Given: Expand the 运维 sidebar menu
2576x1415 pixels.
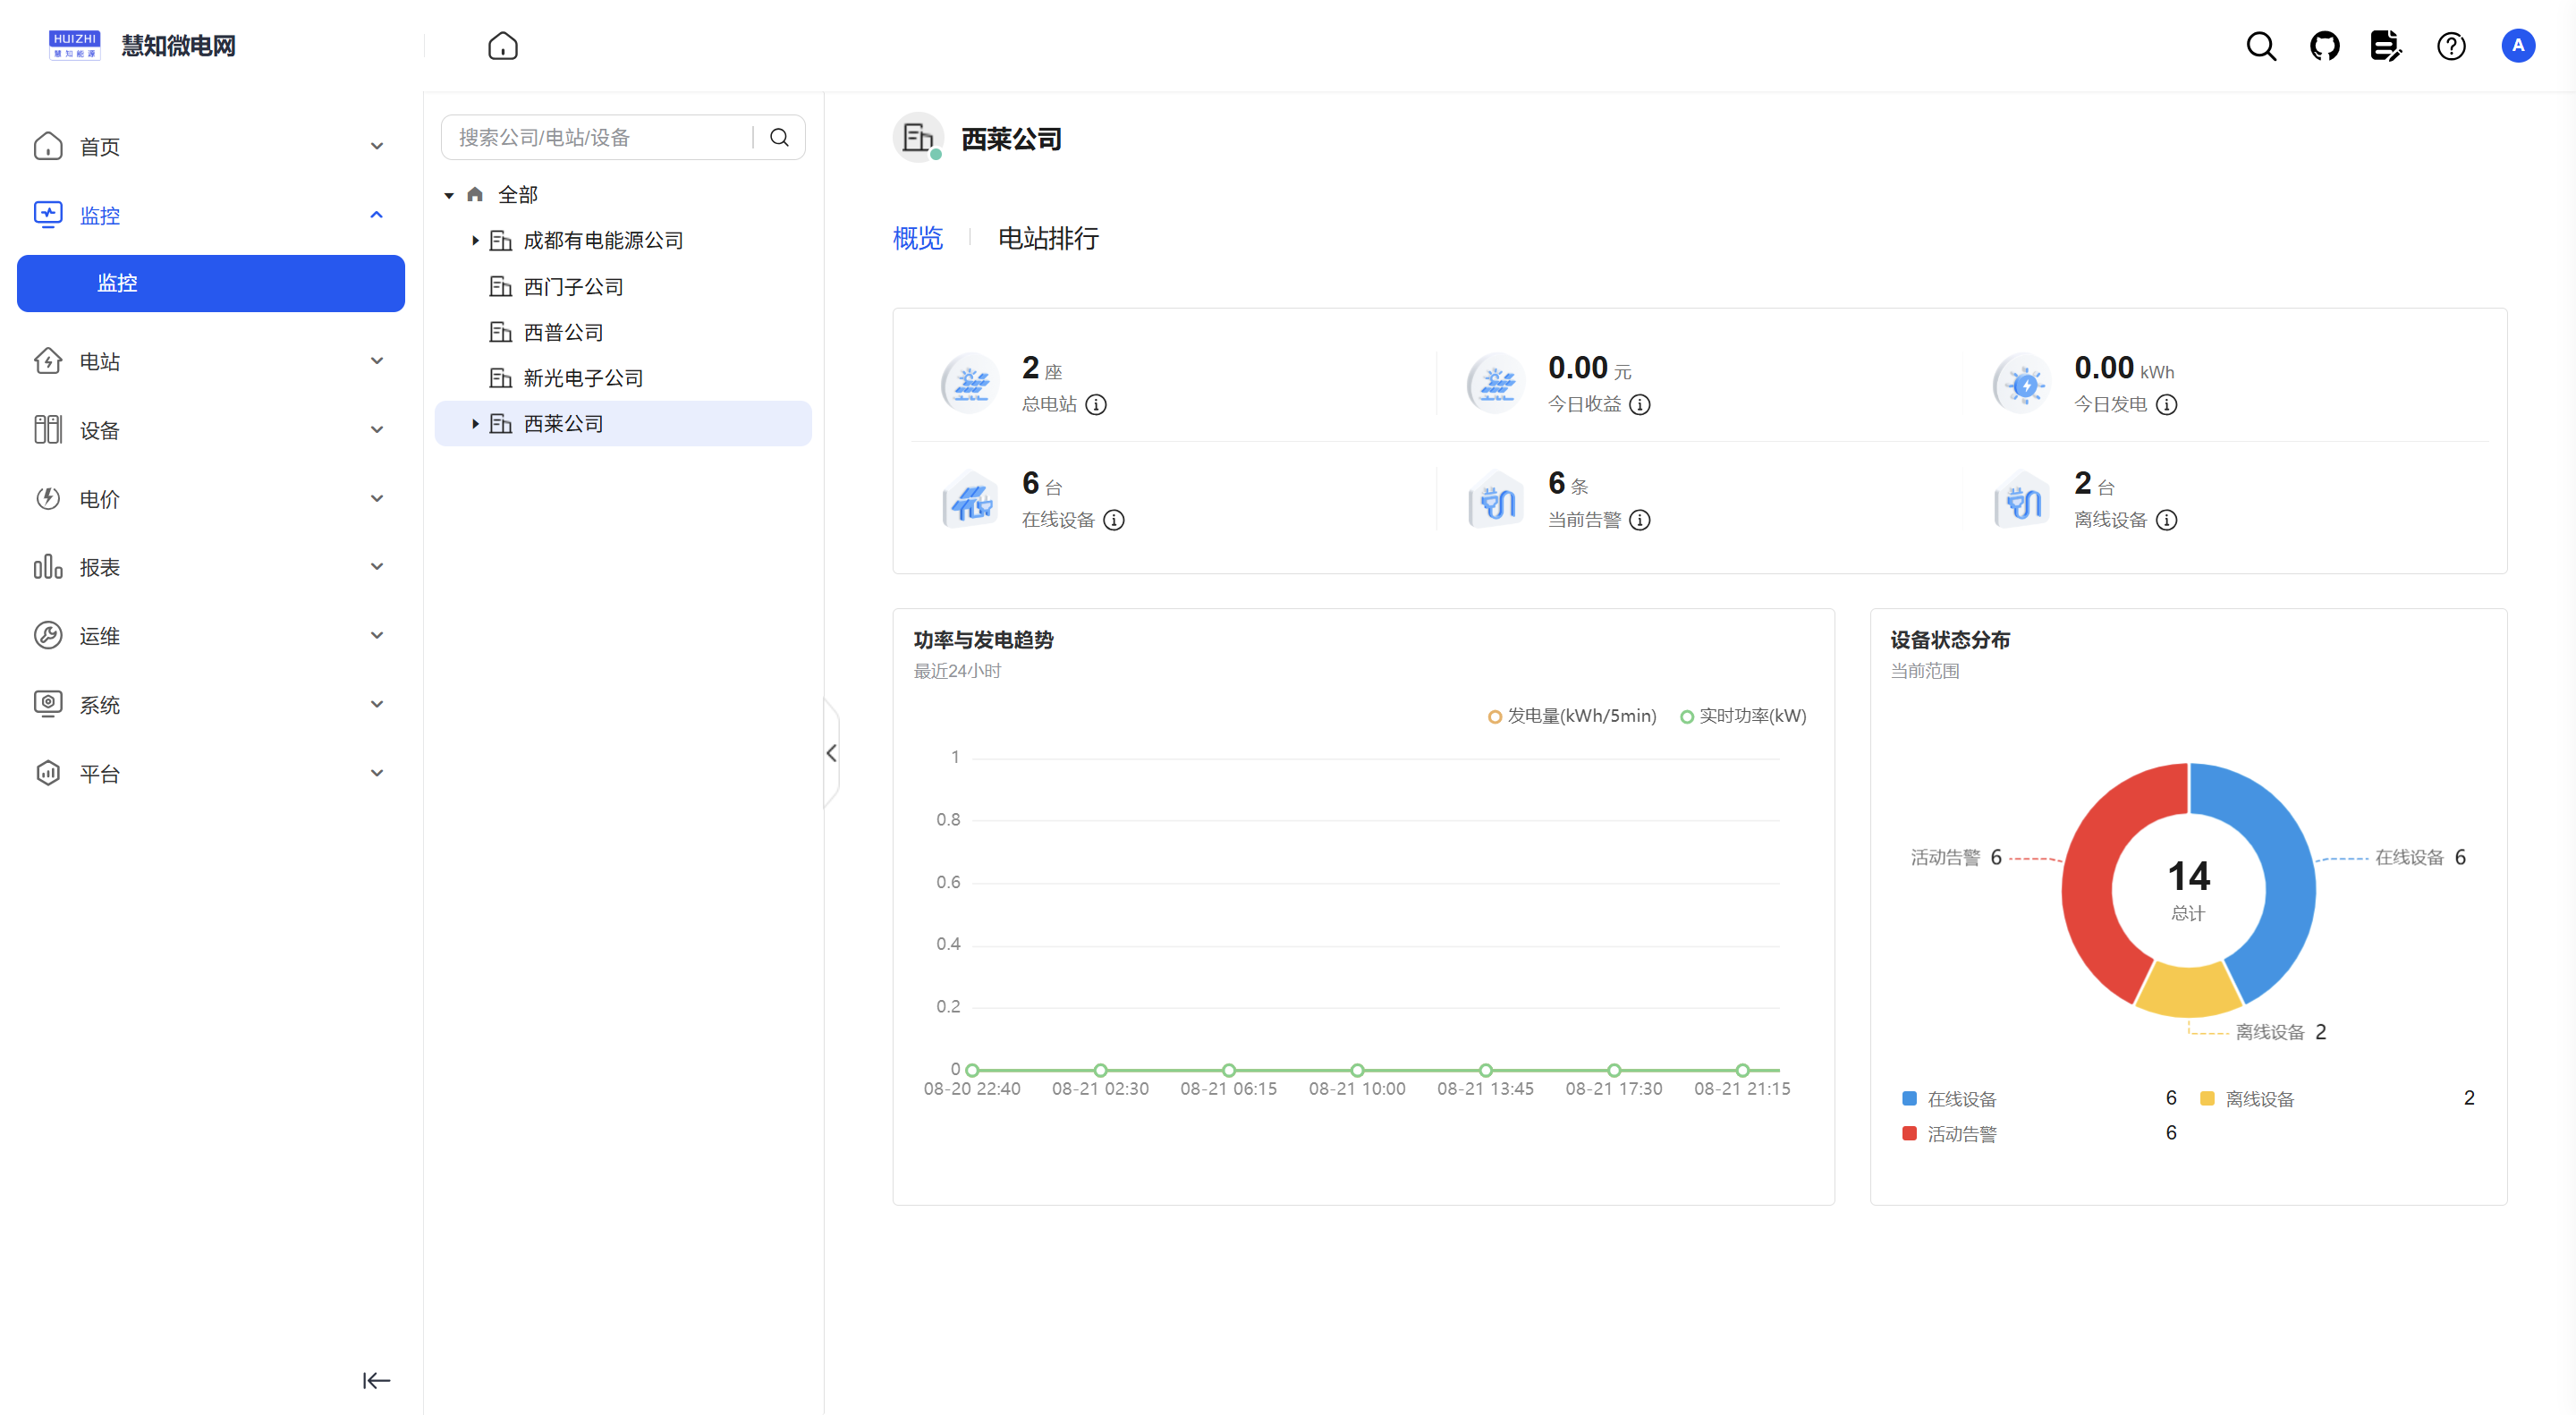Looking at the screenshot, I should point(211,636).
